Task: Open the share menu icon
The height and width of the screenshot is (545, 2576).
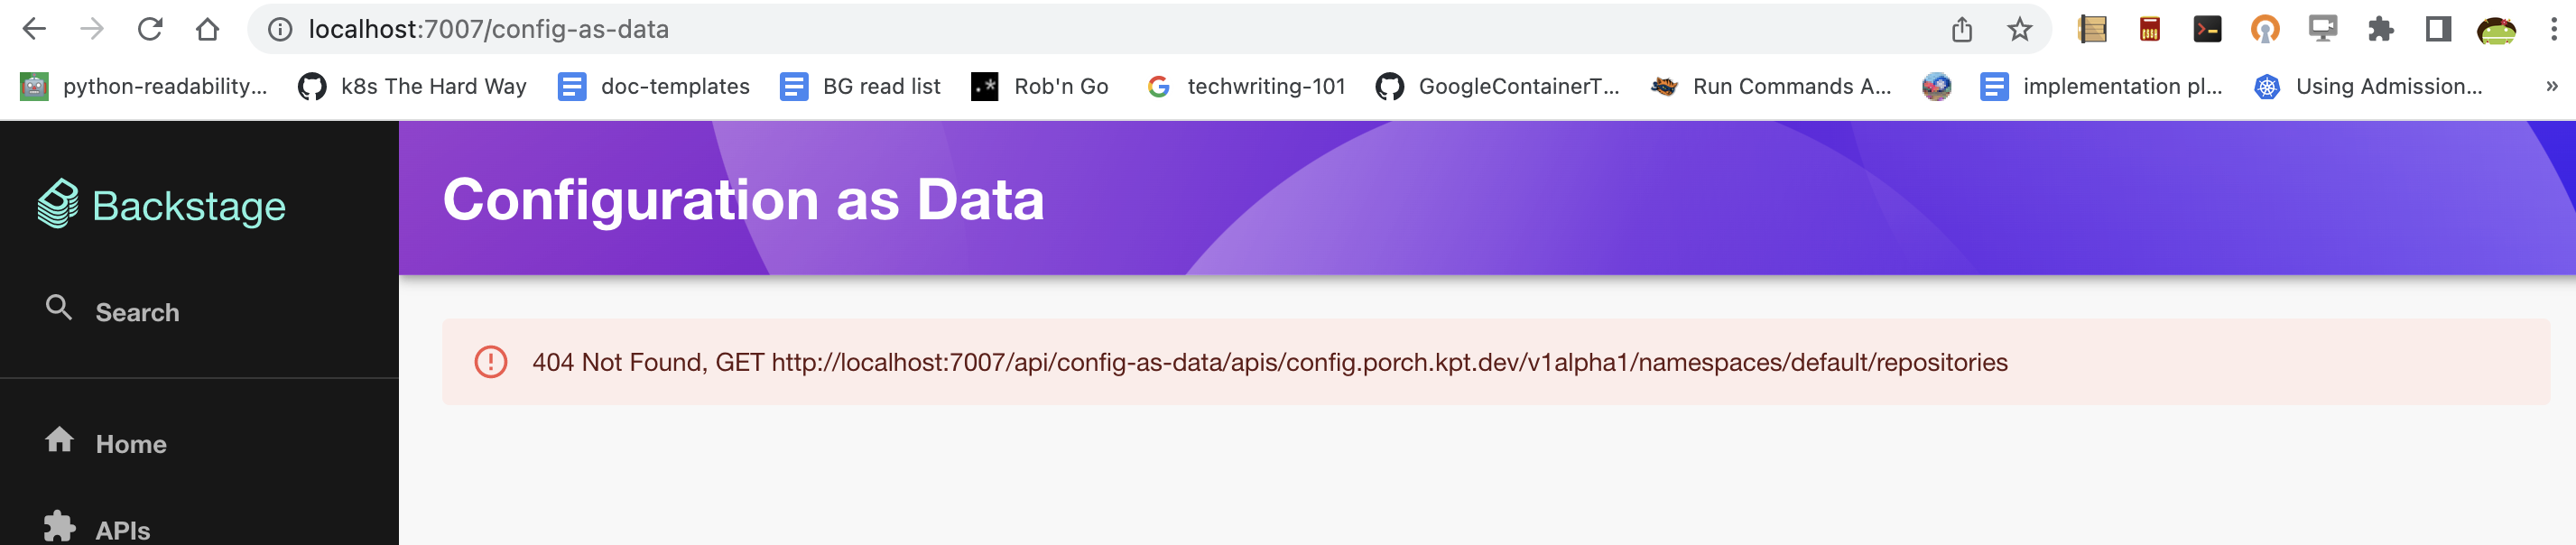Action: click(1962, 29)
